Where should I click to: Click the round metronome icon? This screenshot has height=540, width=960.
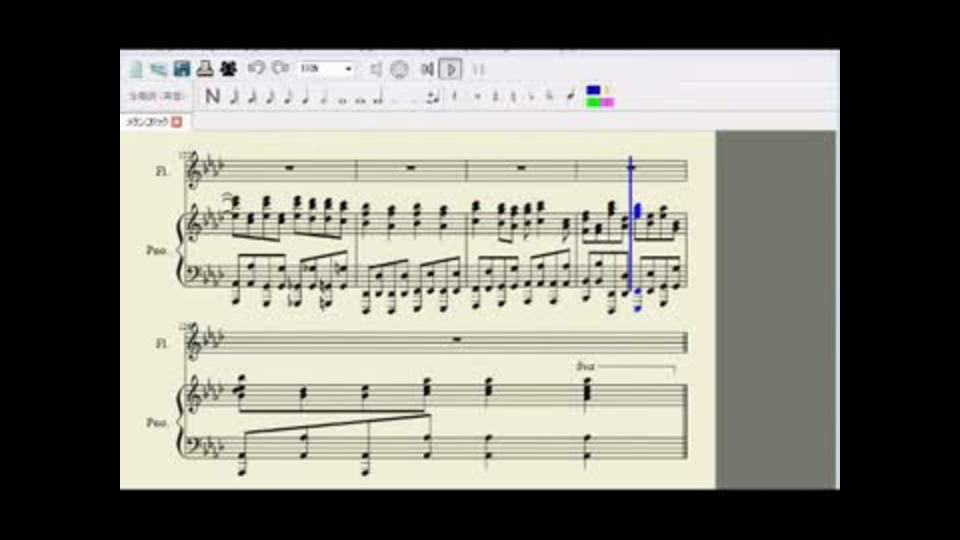pyautogui.click(x=399, y=69)
